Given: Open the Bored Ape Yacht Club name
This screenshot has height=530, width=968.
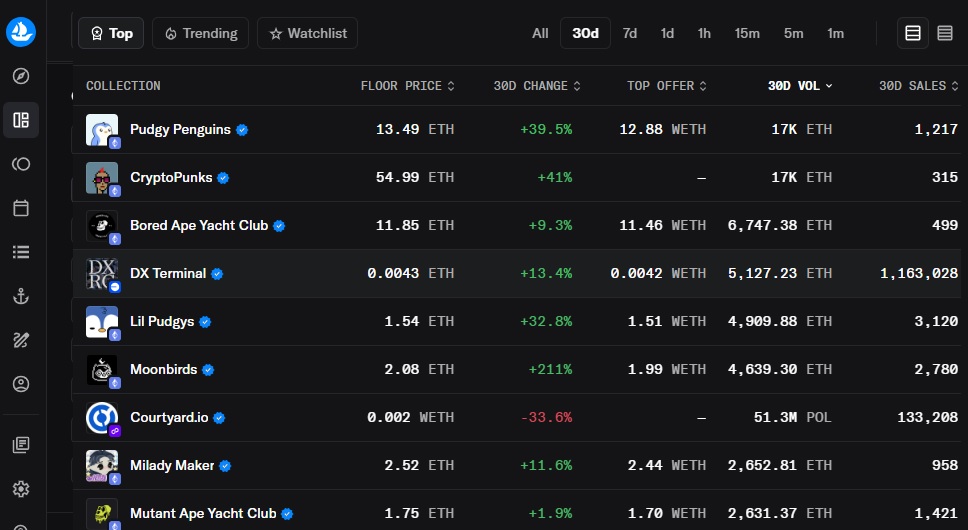Looking at the screenshot, I should click(x=199, y=226).
